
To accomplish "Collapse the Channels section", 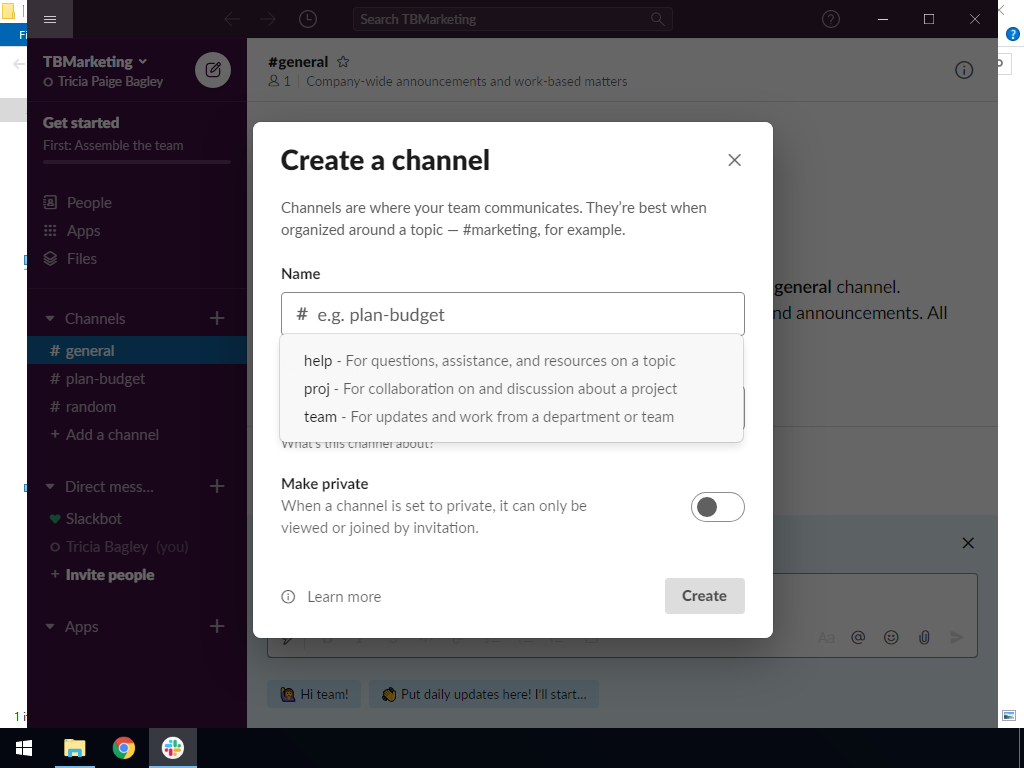I will click(x=50, y=319).
